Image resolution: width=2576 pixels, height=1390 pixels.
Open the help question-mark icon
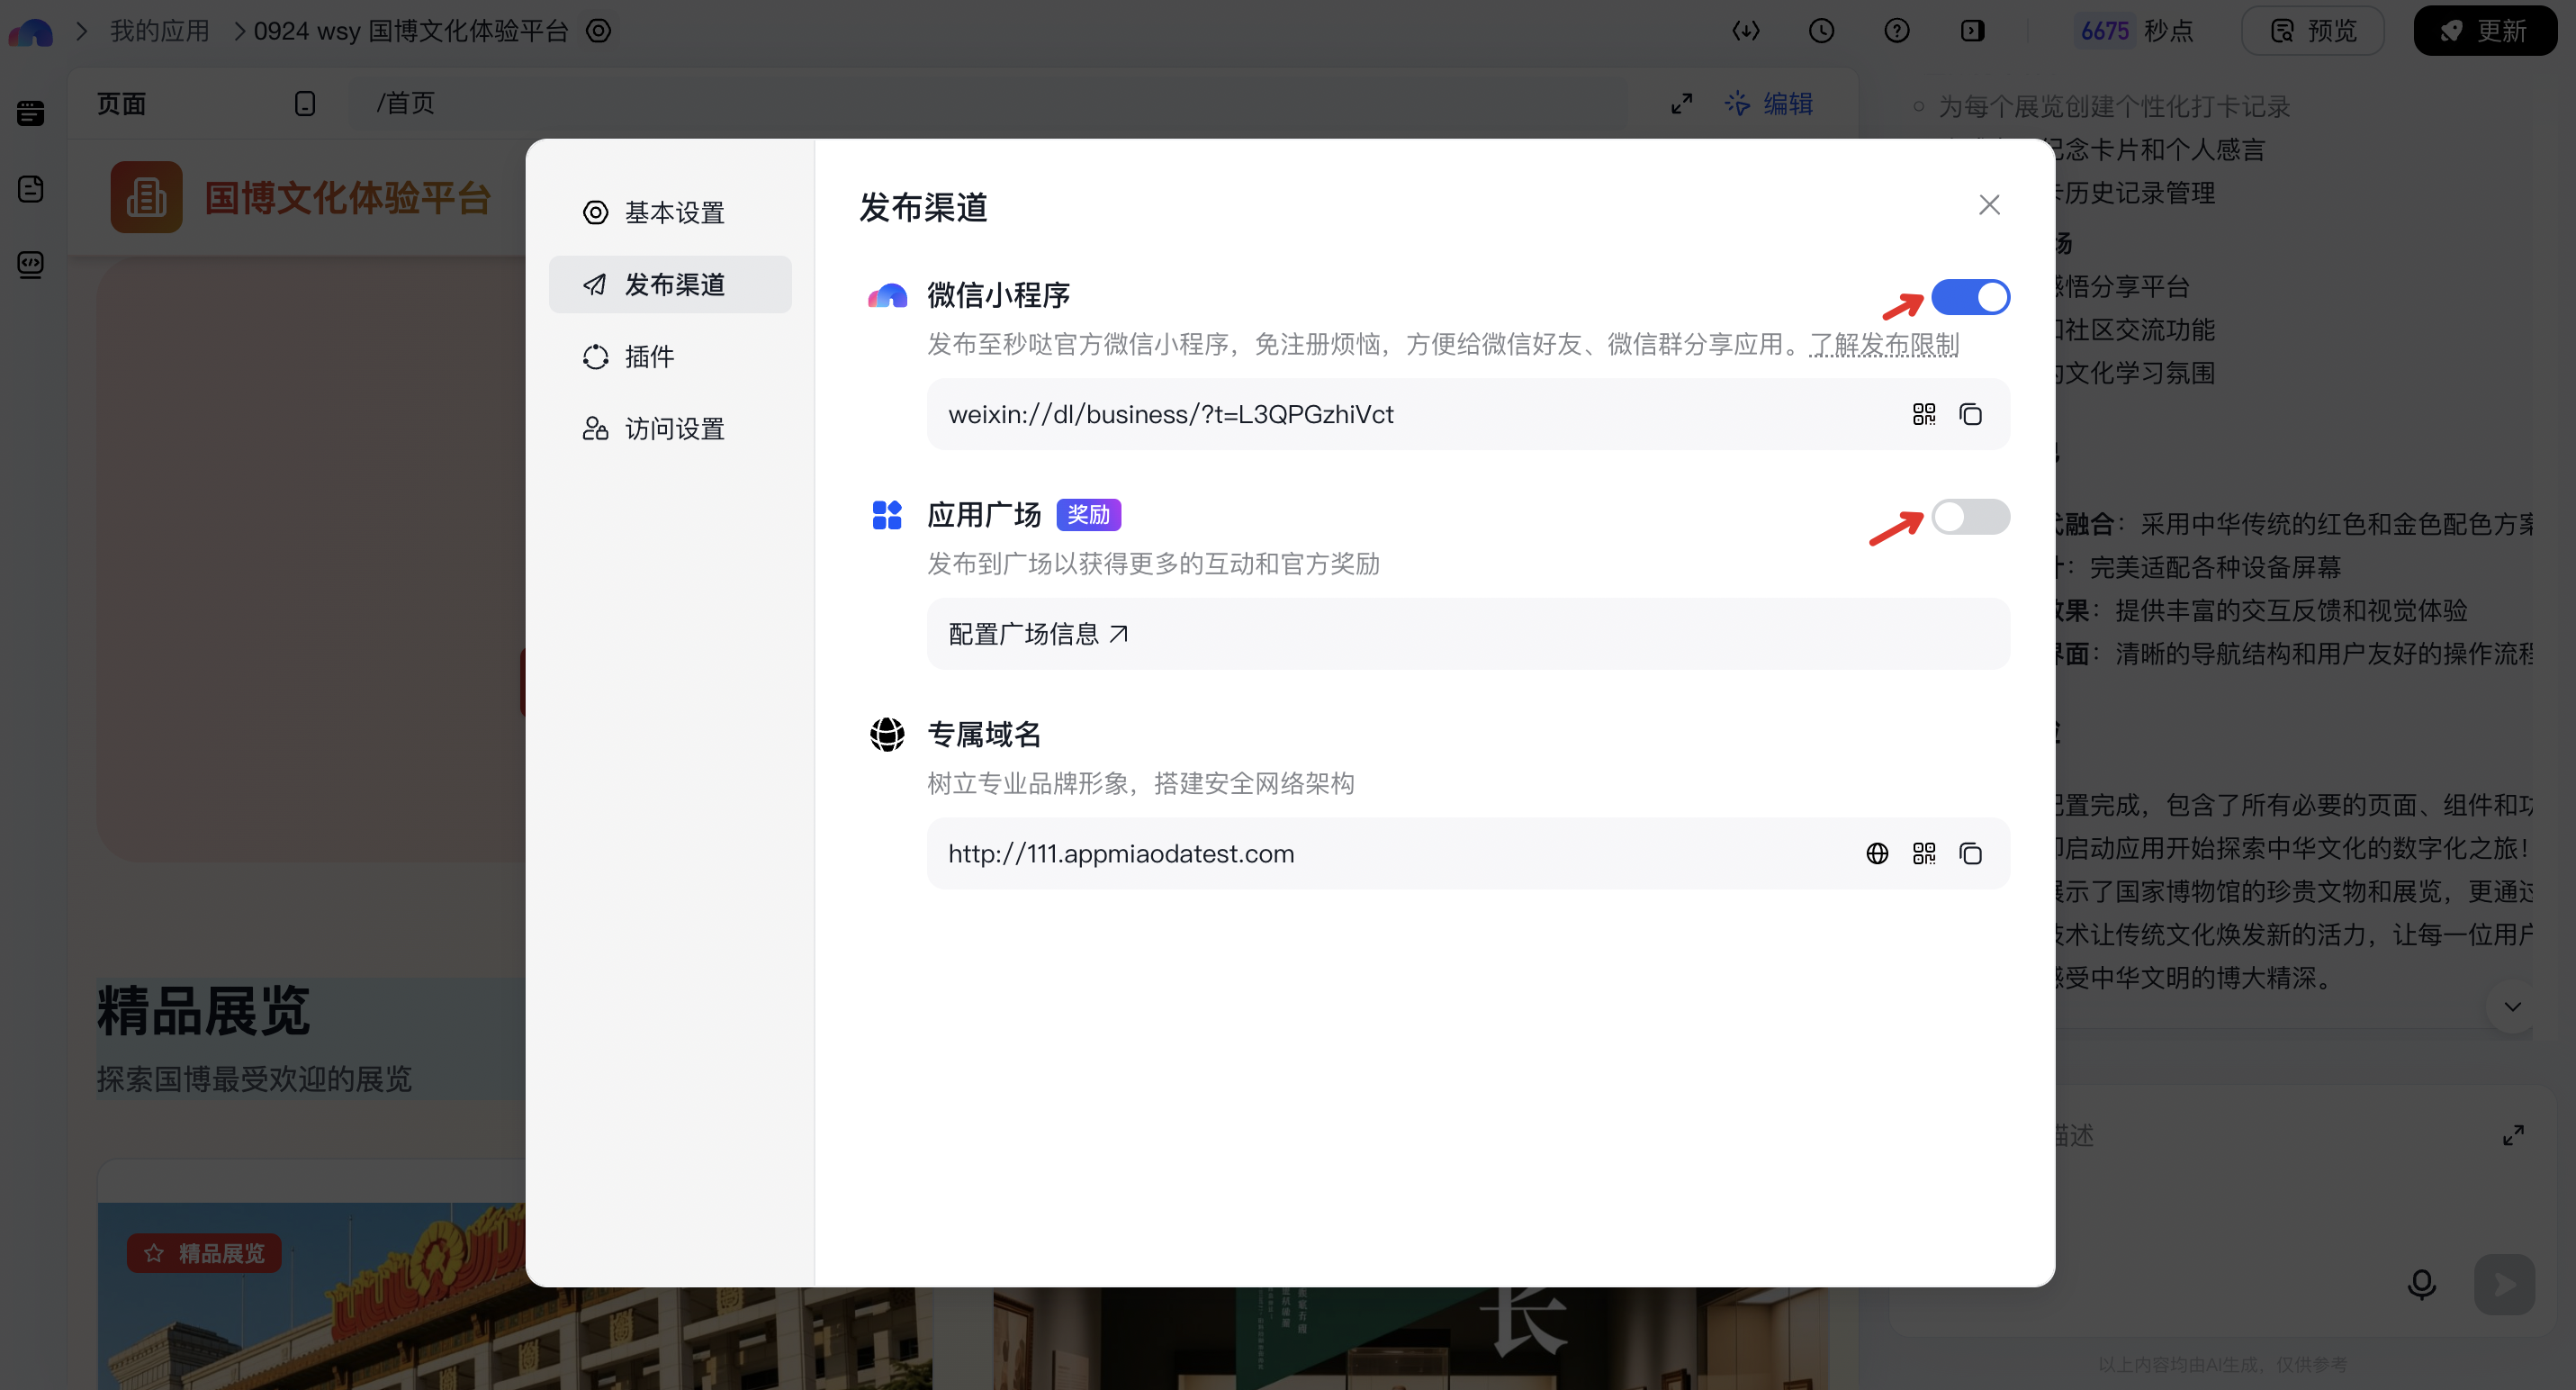click(1896, 31)
